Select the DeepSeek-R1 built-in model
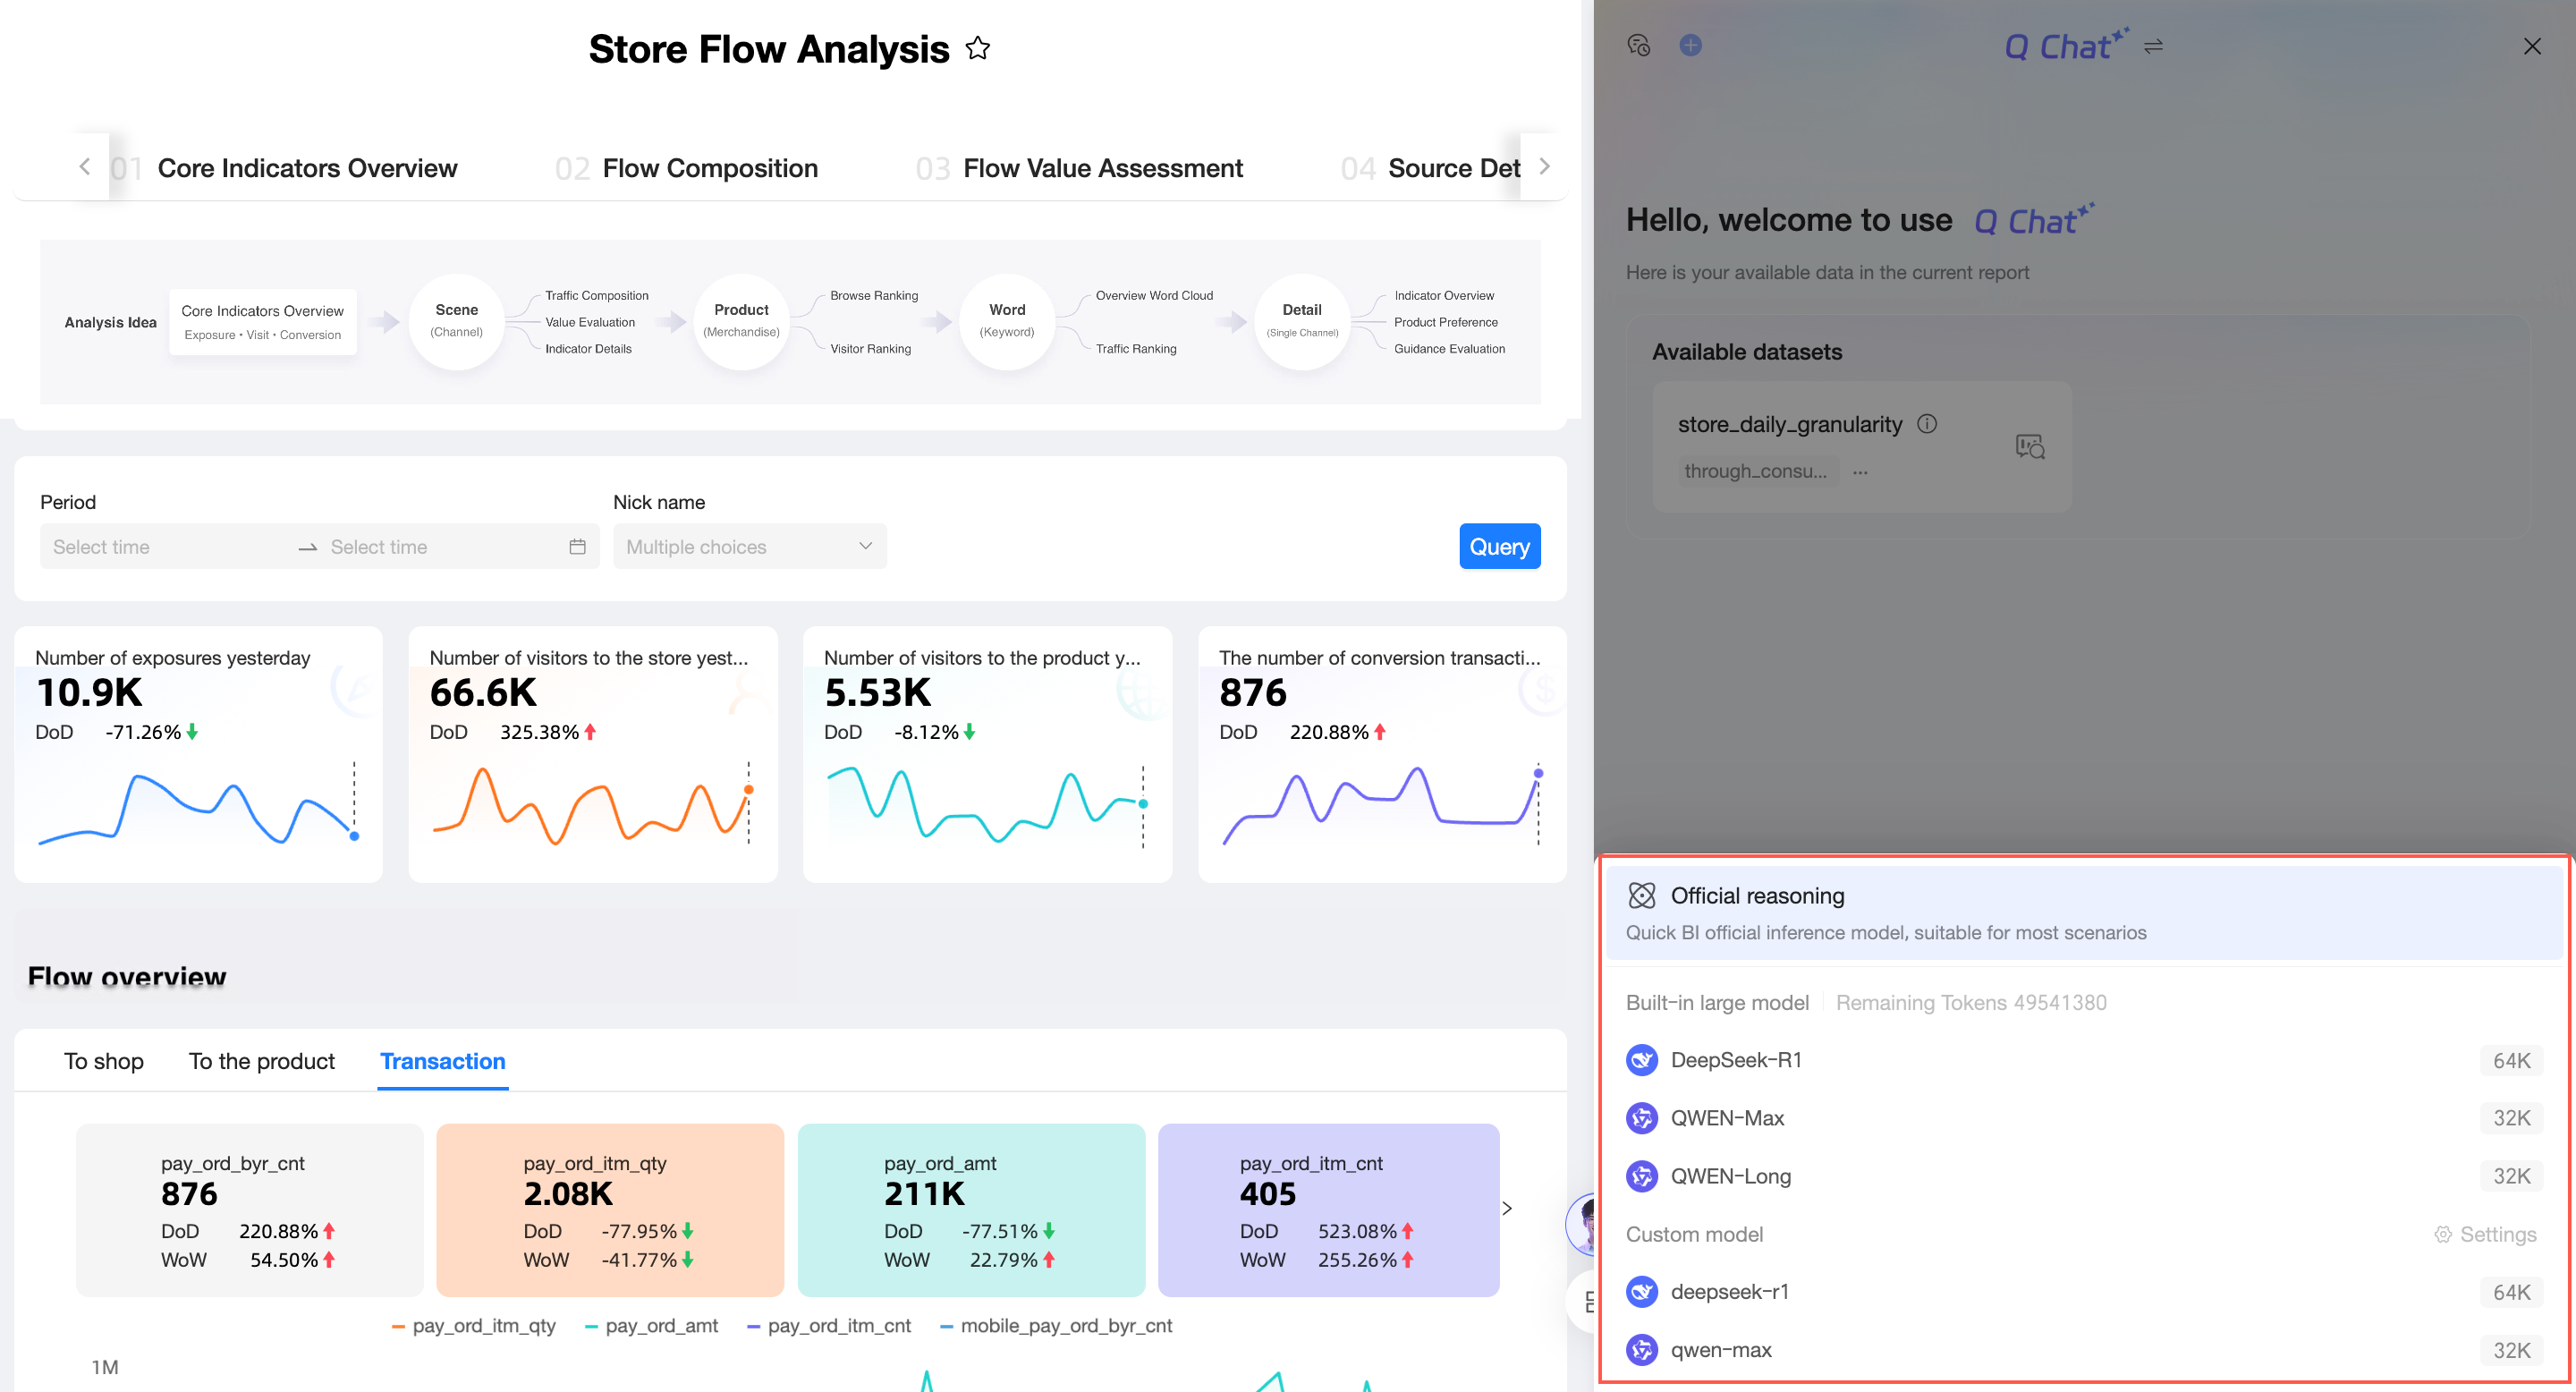Image resolution: width=2576 pixels, height=1392 pixels. point(1736,1060)
